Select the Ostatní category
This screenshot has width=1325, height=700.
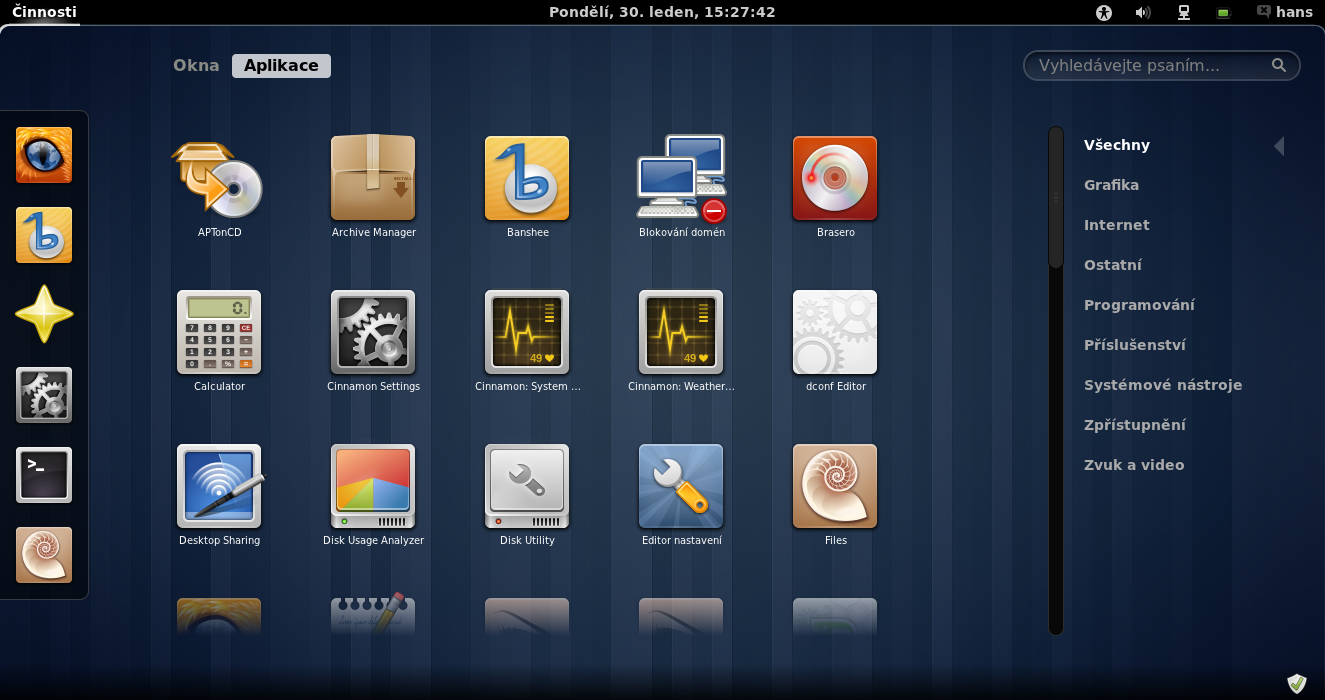(1113, 265)
